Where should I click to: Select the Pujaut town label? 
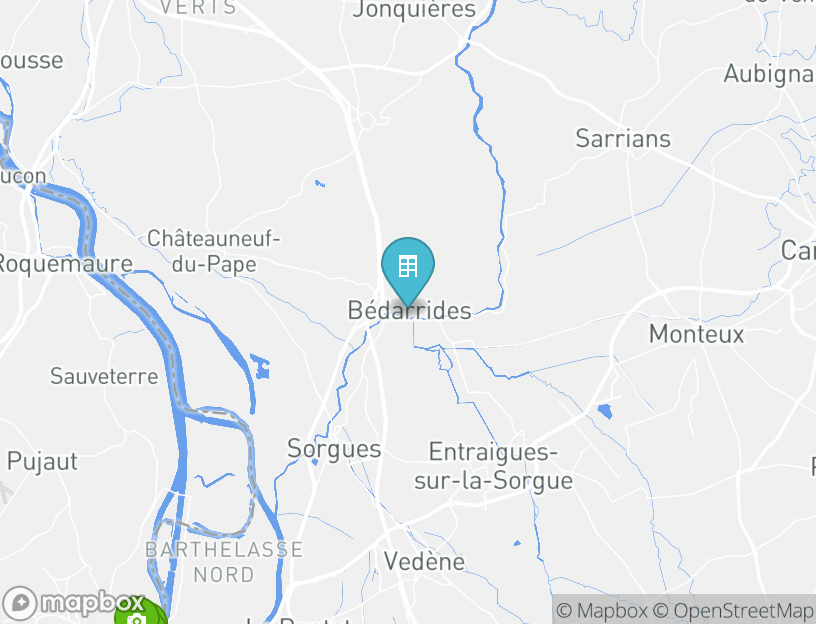42,462
